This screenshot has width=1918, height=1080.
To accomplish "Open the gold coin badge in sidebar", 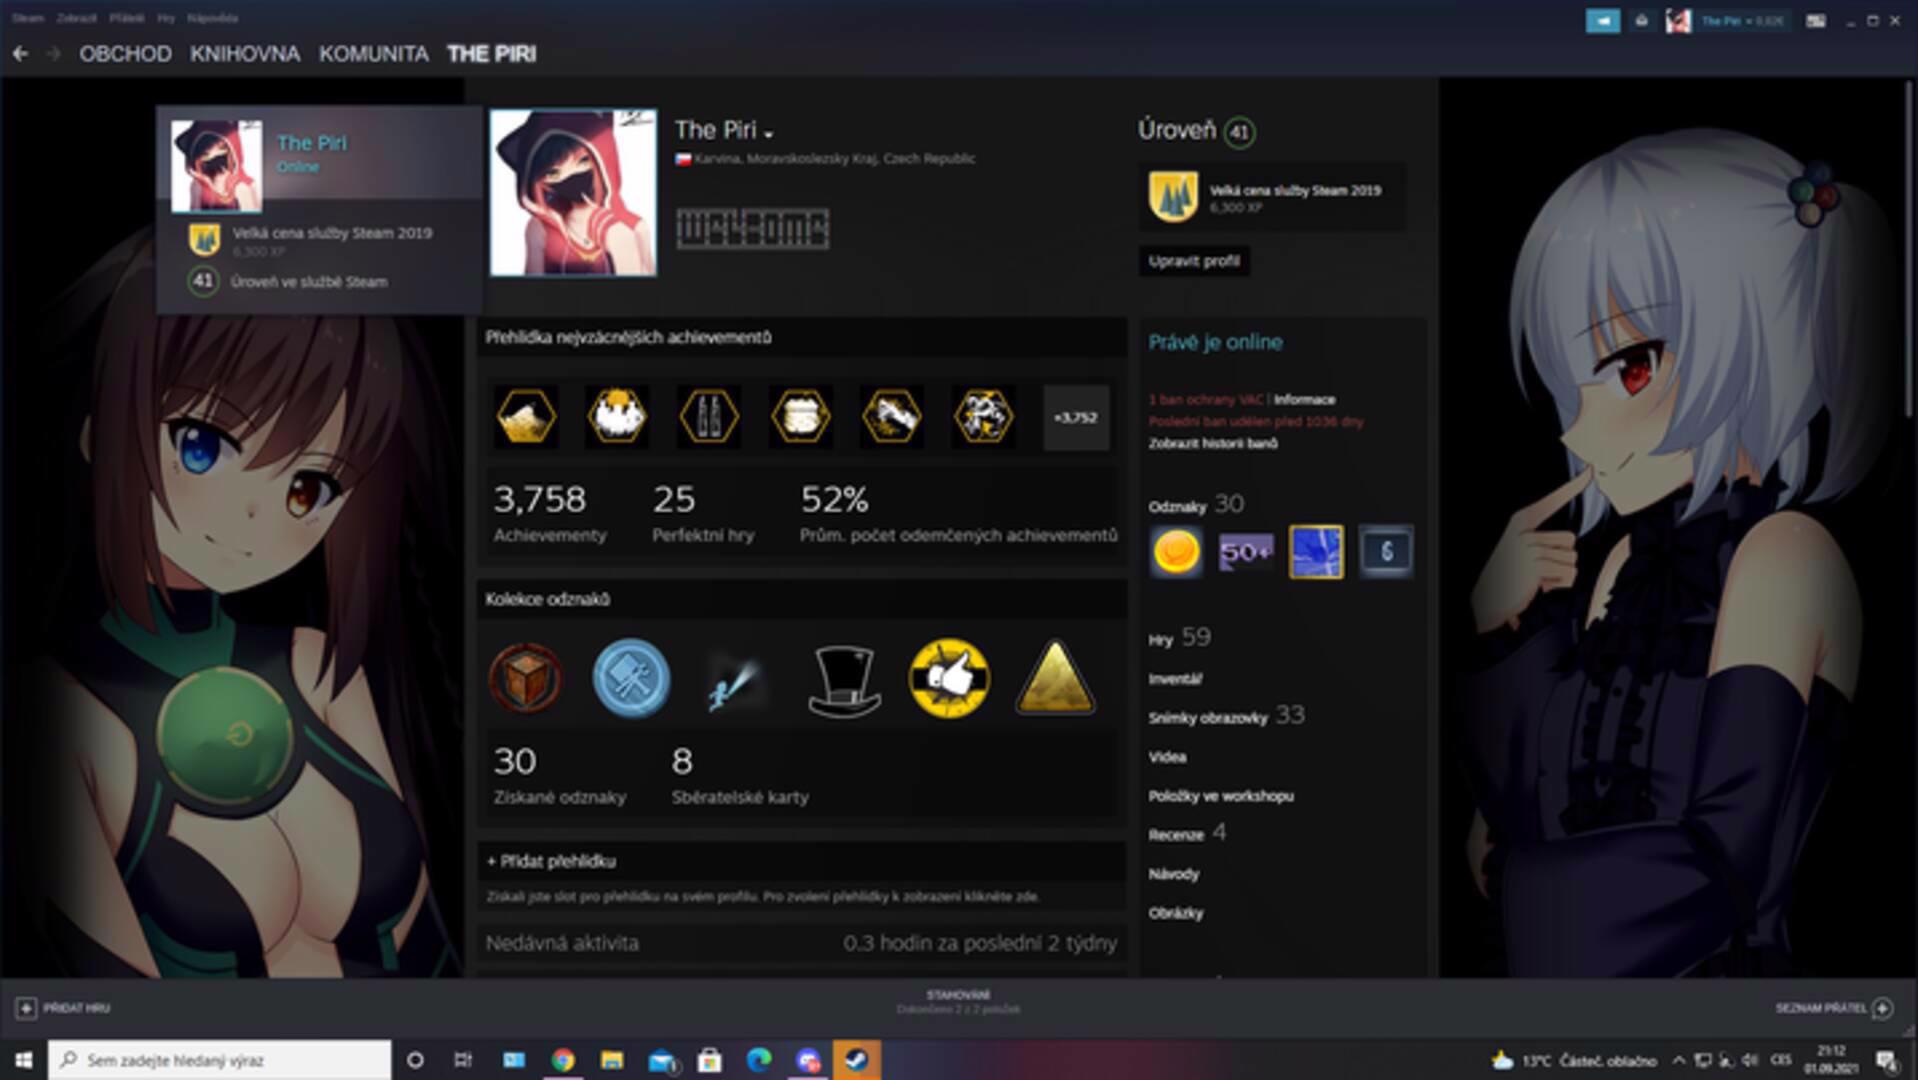I will (x=1176, y=551).
